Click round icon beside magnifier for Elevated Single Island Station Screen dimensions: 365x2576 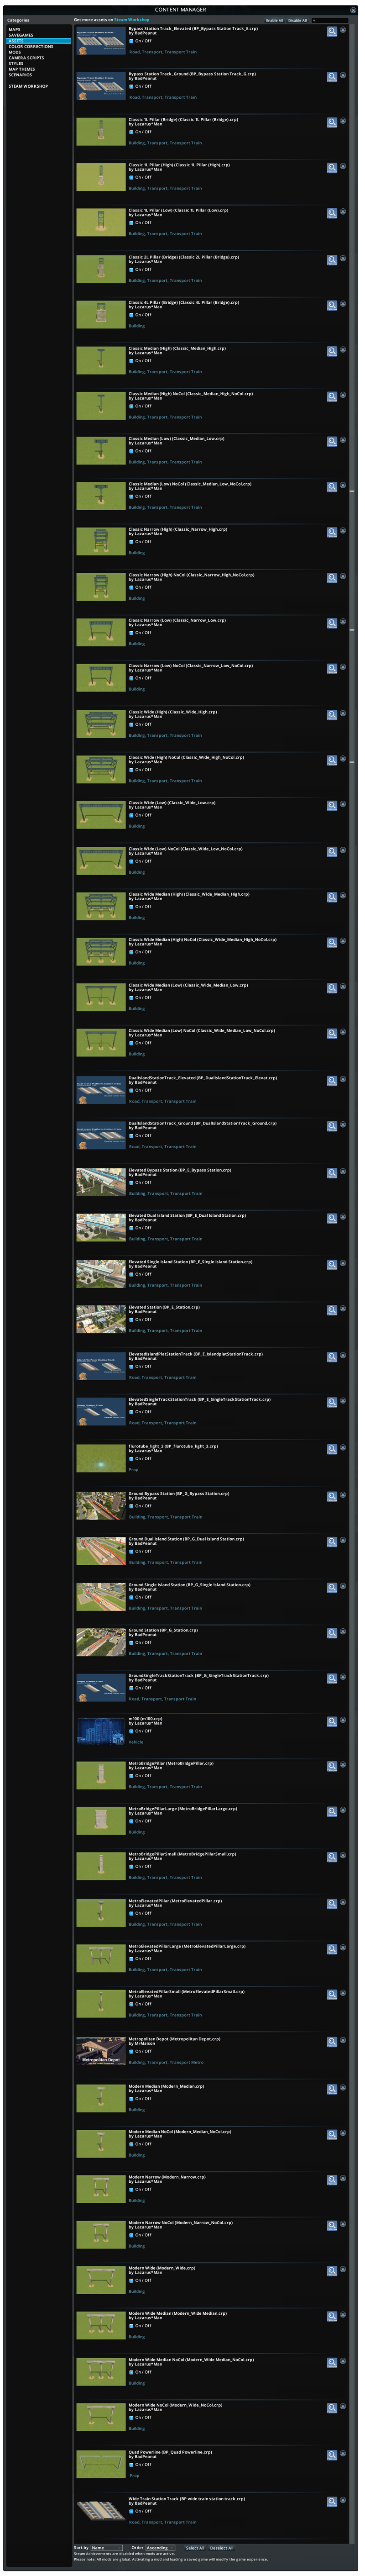pos(343,1263)
